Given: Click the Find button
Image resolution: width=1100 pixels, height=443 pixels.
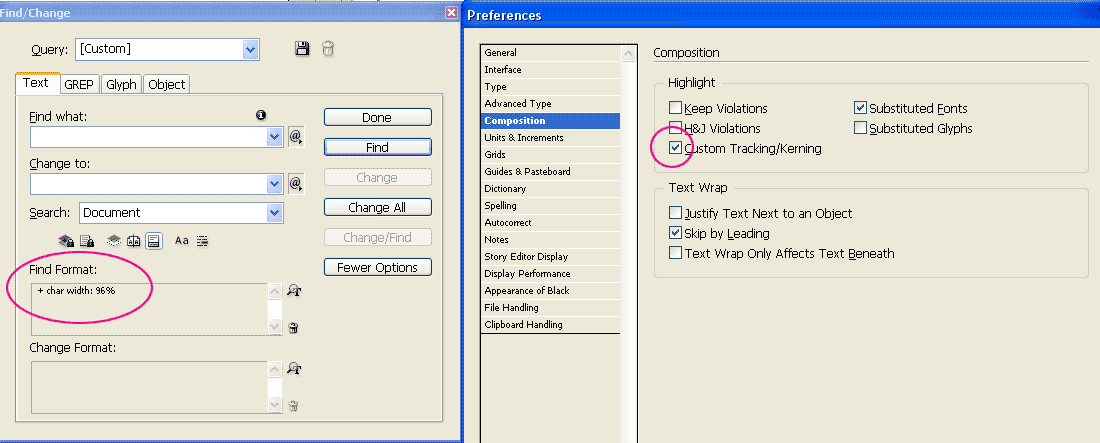Looking at the screenshot, I should pos(377,147).
